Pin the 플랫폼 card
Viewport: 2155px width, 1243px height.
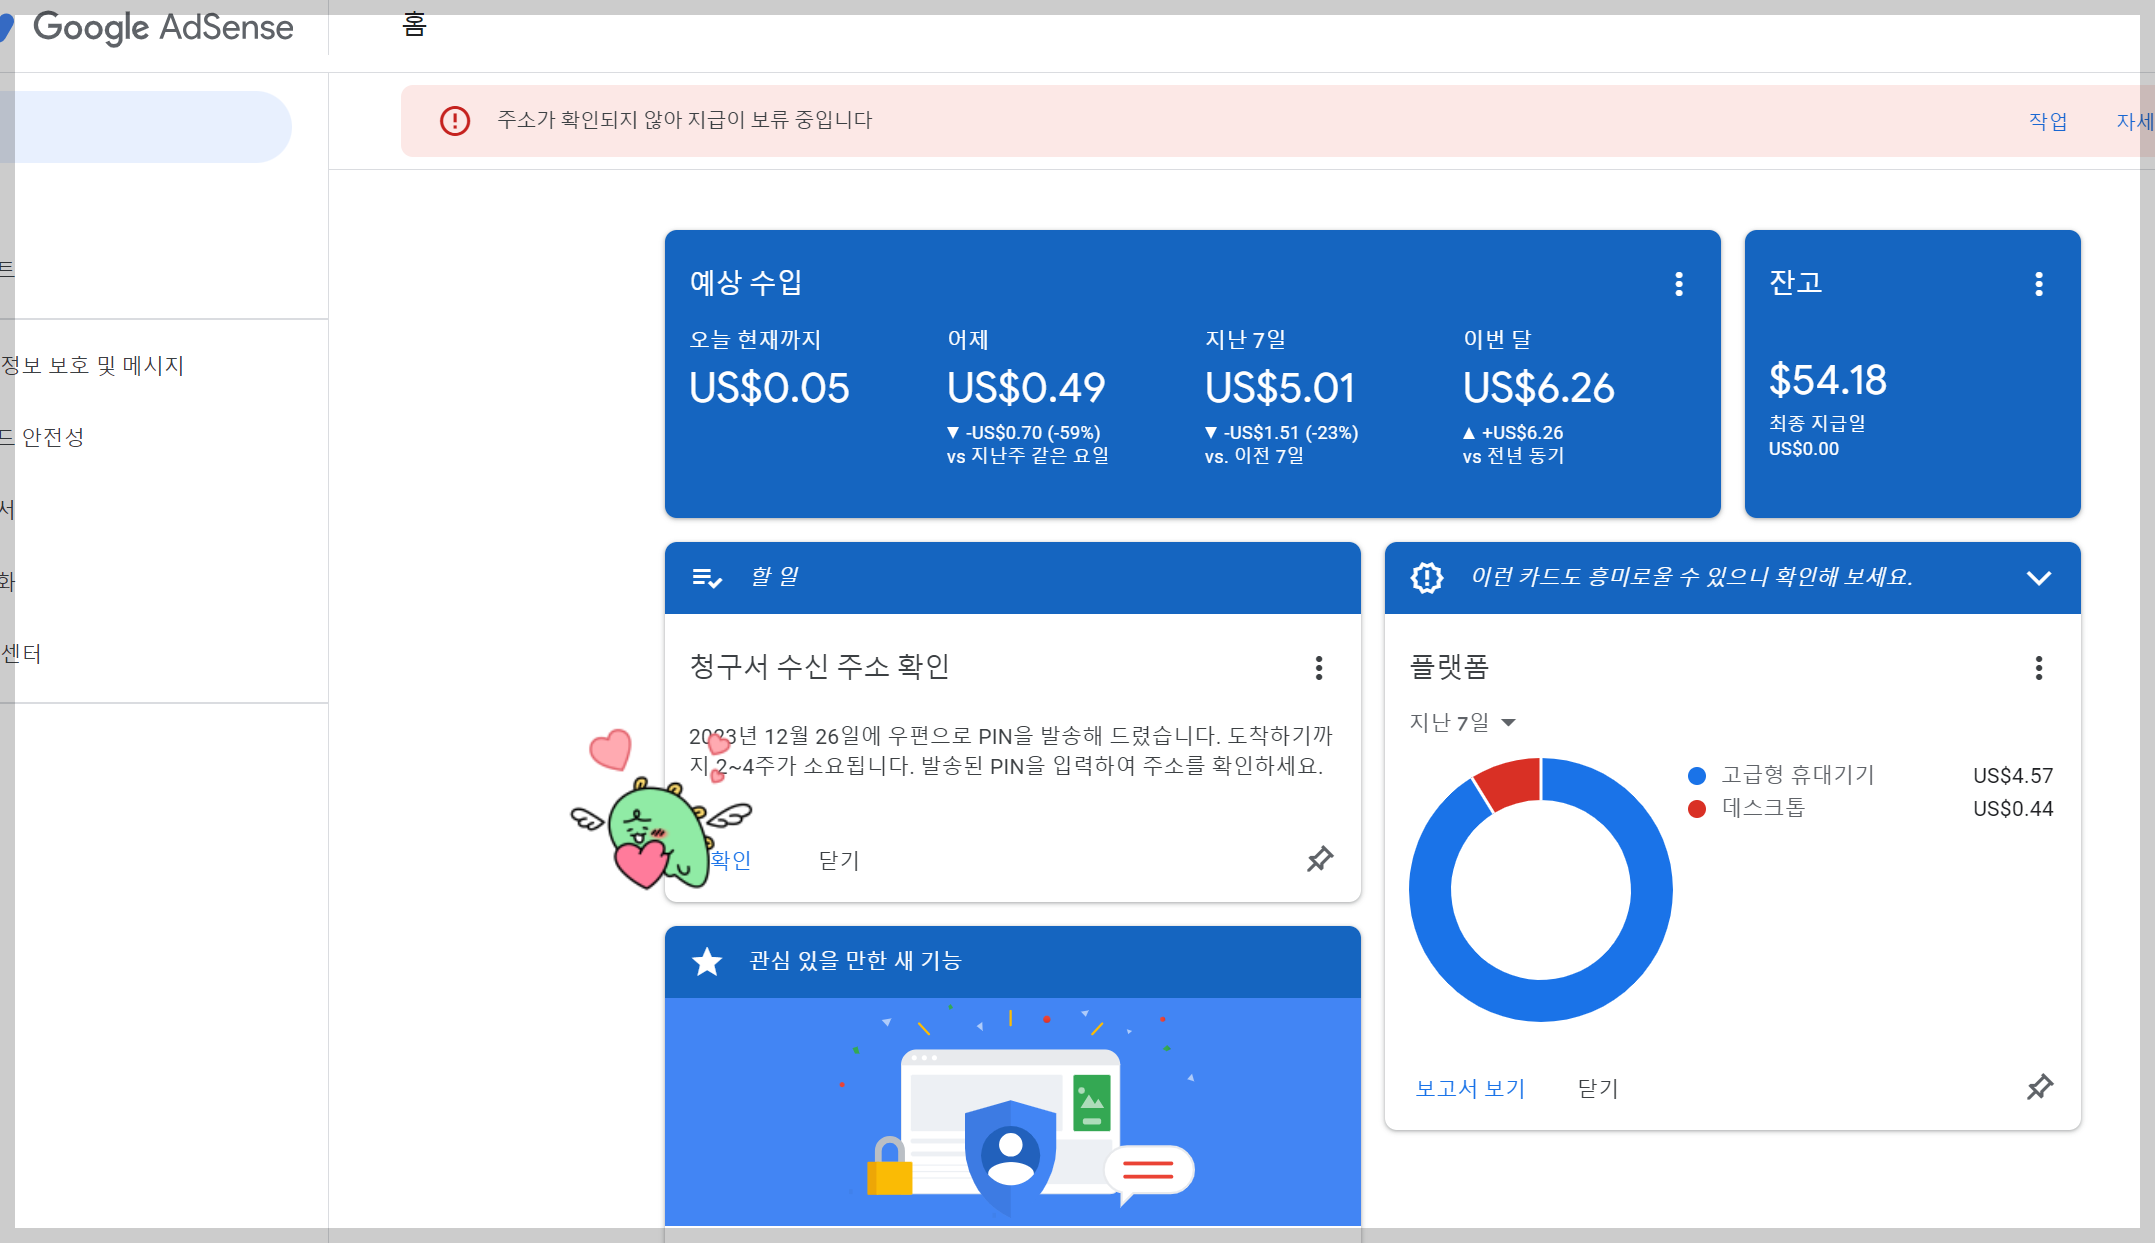coord(2039,1087)
